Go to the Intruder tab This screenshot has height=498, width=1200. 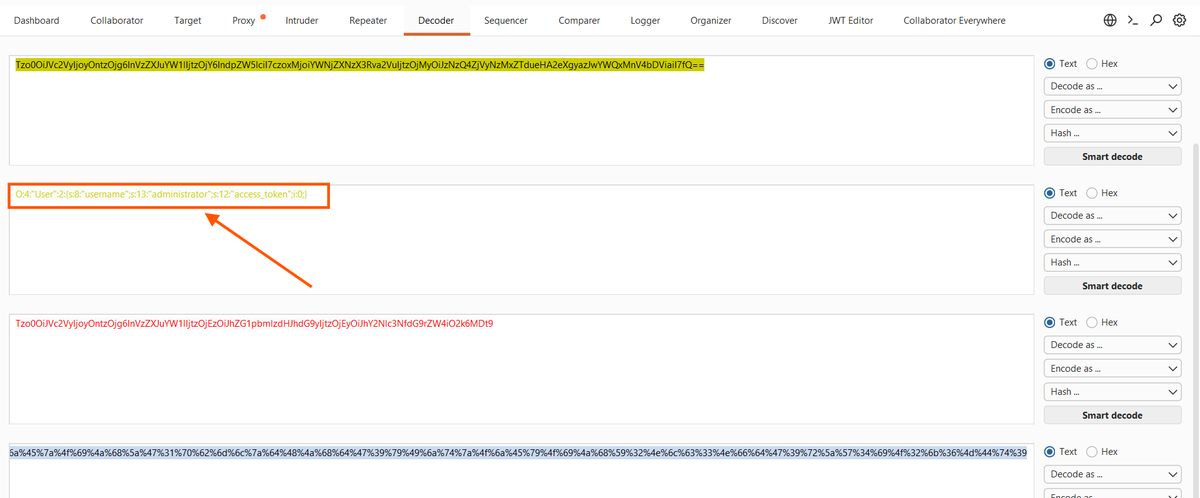point(302,20)
